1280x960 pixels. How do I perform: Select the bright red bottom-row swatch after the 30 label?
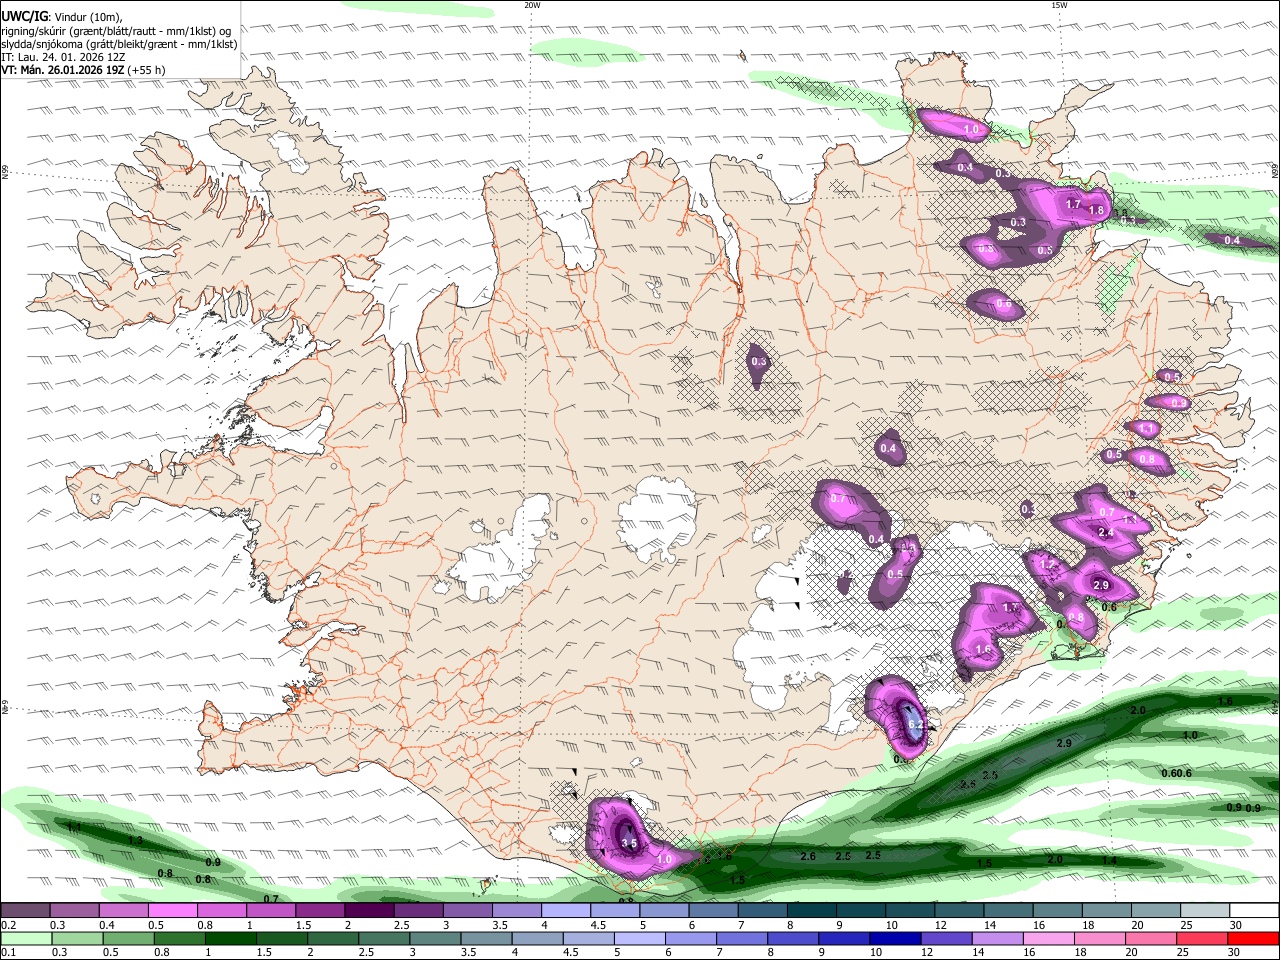point(1254,938)
